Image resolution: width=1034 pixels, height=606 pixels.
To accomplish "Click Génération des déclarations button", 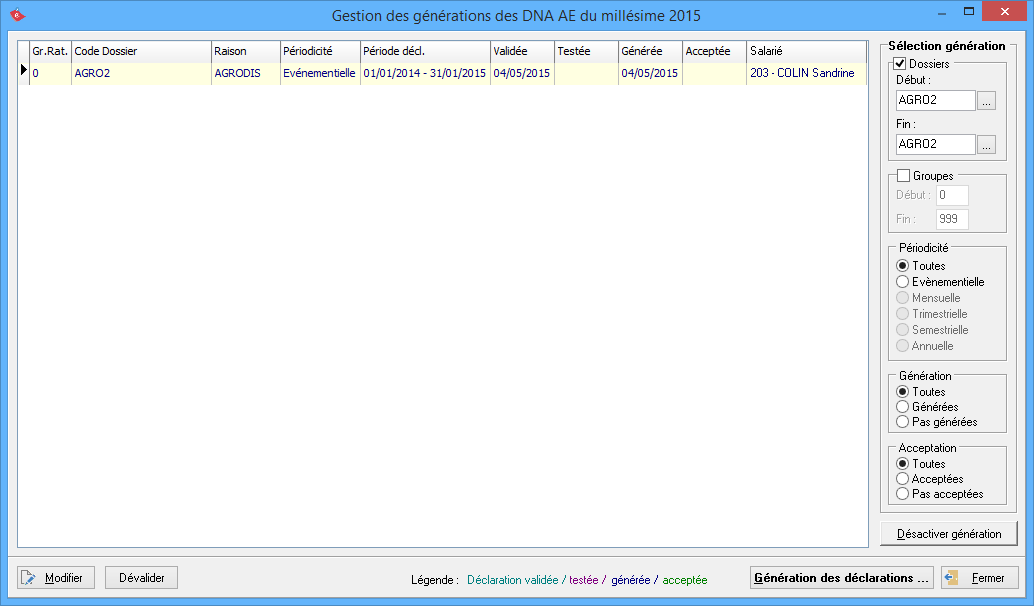I will click(x=841, y=578).
